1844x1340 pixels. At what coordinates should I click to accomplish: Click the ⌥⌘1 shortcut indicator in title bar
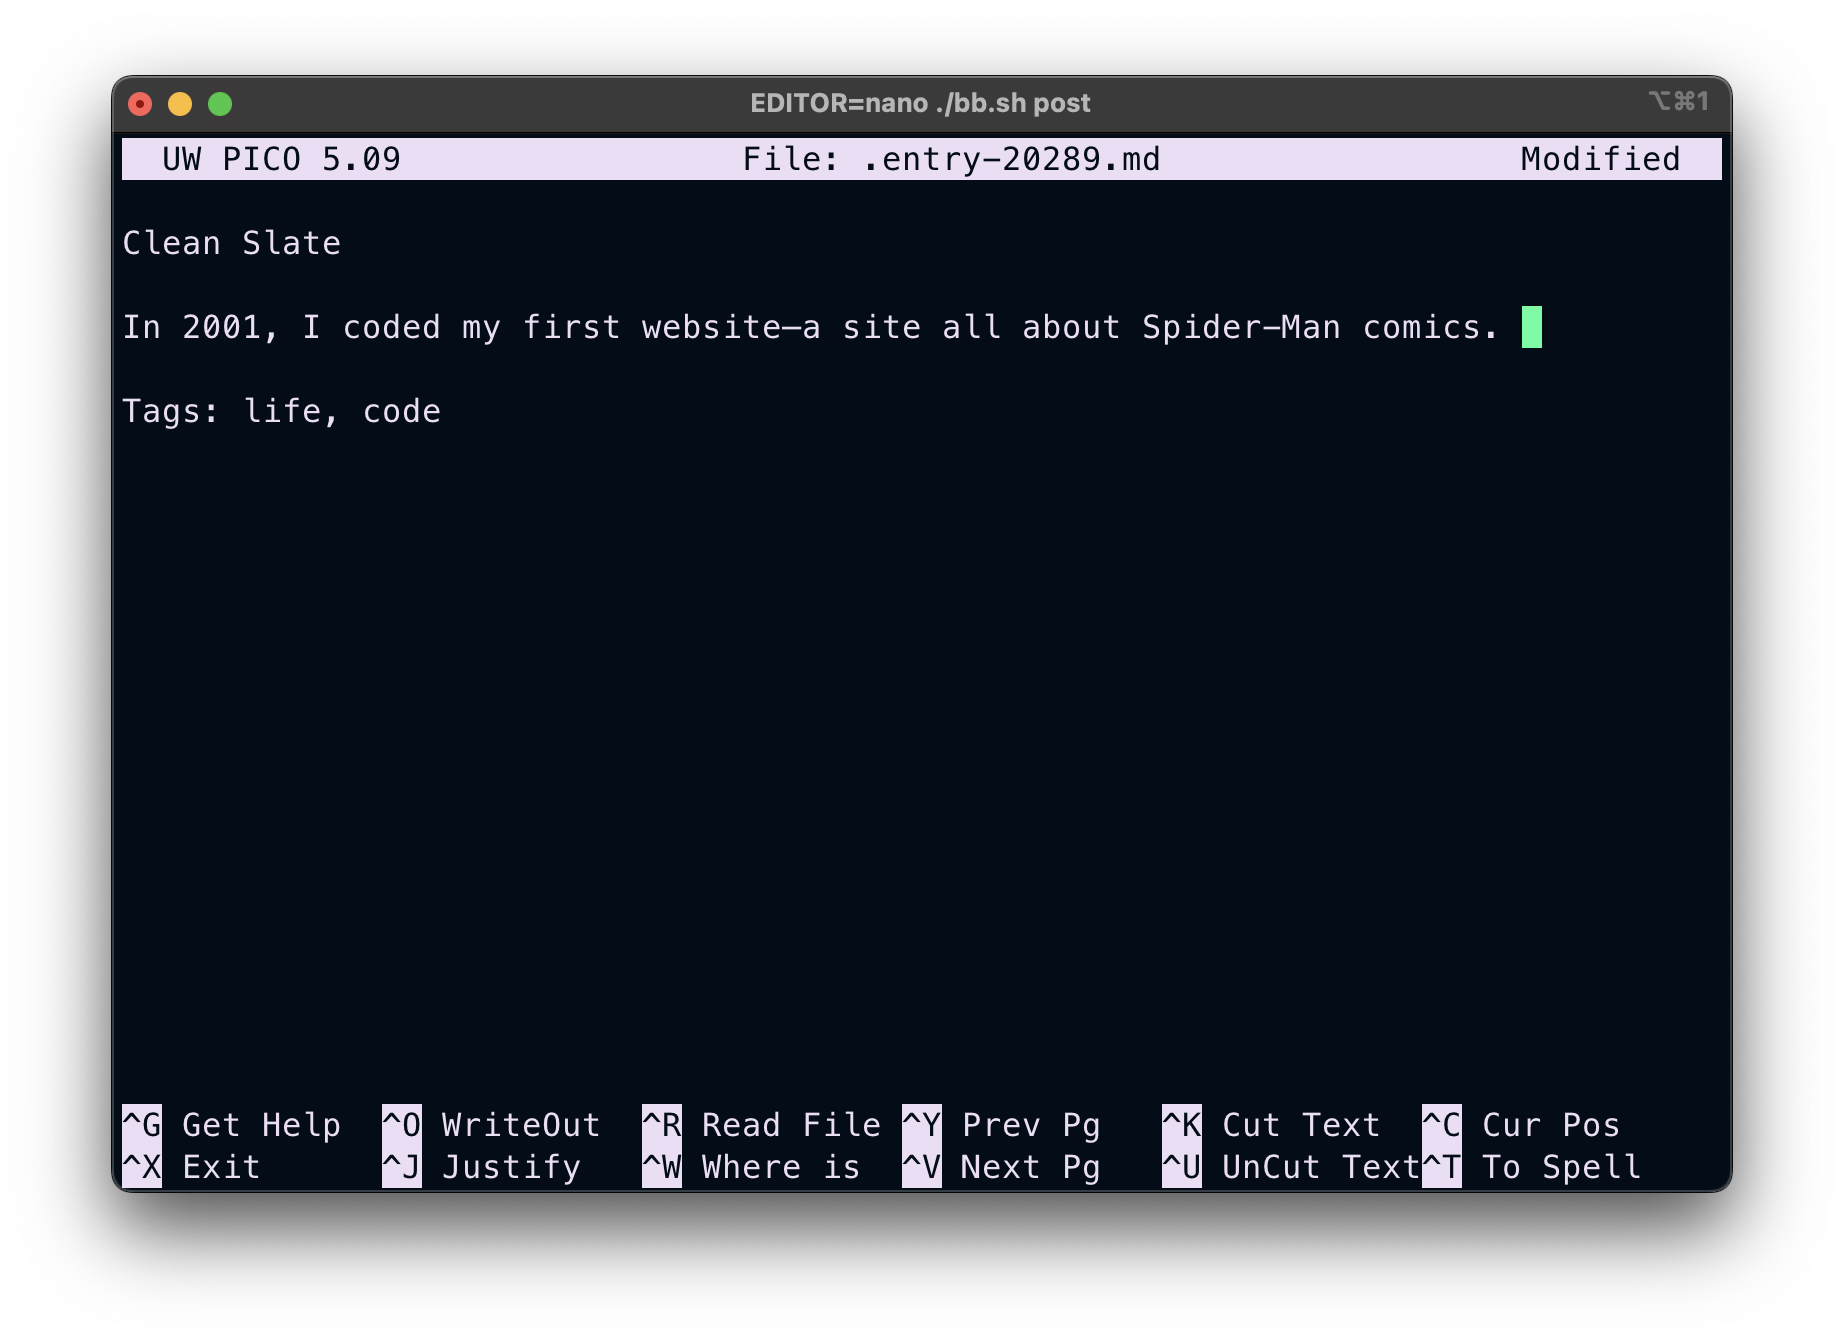coord(1678,101)
